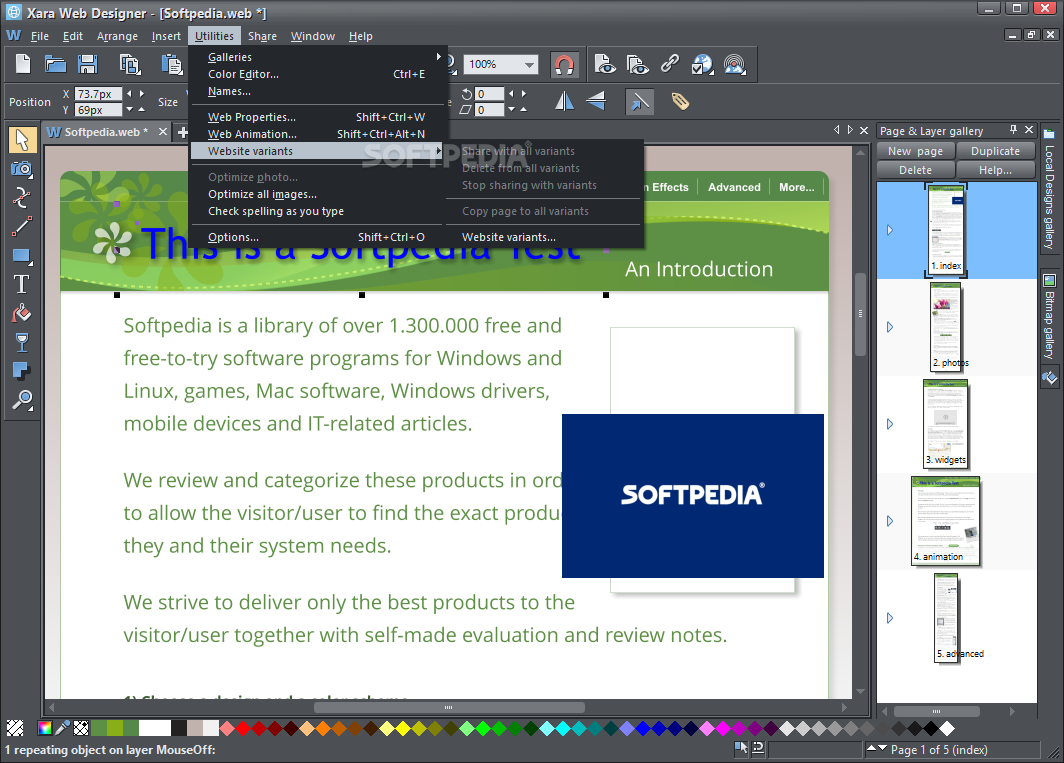Expand the 2. photos page layers

pyautogui.click(x=890, y=327)
